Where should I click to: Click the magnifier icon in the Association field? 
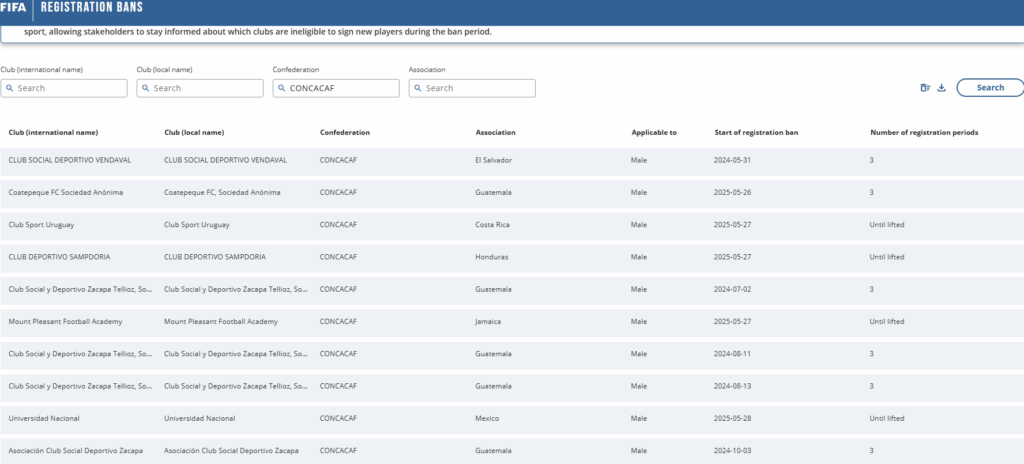(x=418, y=88)
